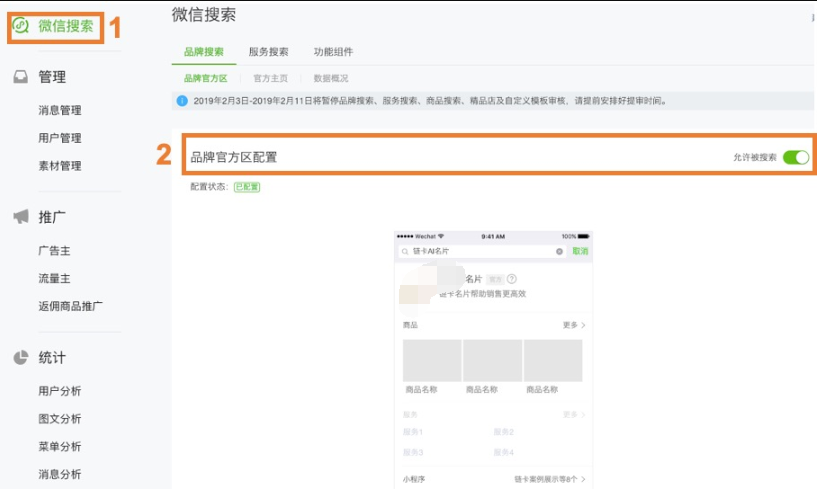Click the 统计 section heading
Image resolution: width=817 pixels, height=489 pixels.
(x=52, y=358)
